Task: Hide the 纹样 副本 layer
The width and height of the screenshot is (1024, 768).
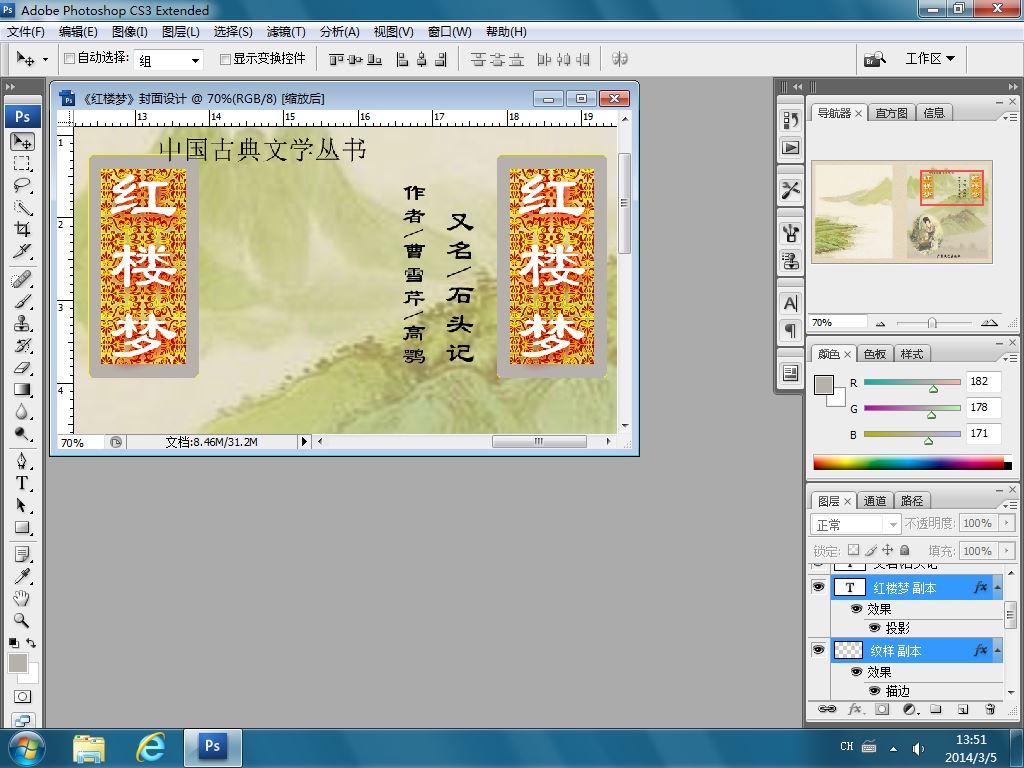Action: pos(818,650)
